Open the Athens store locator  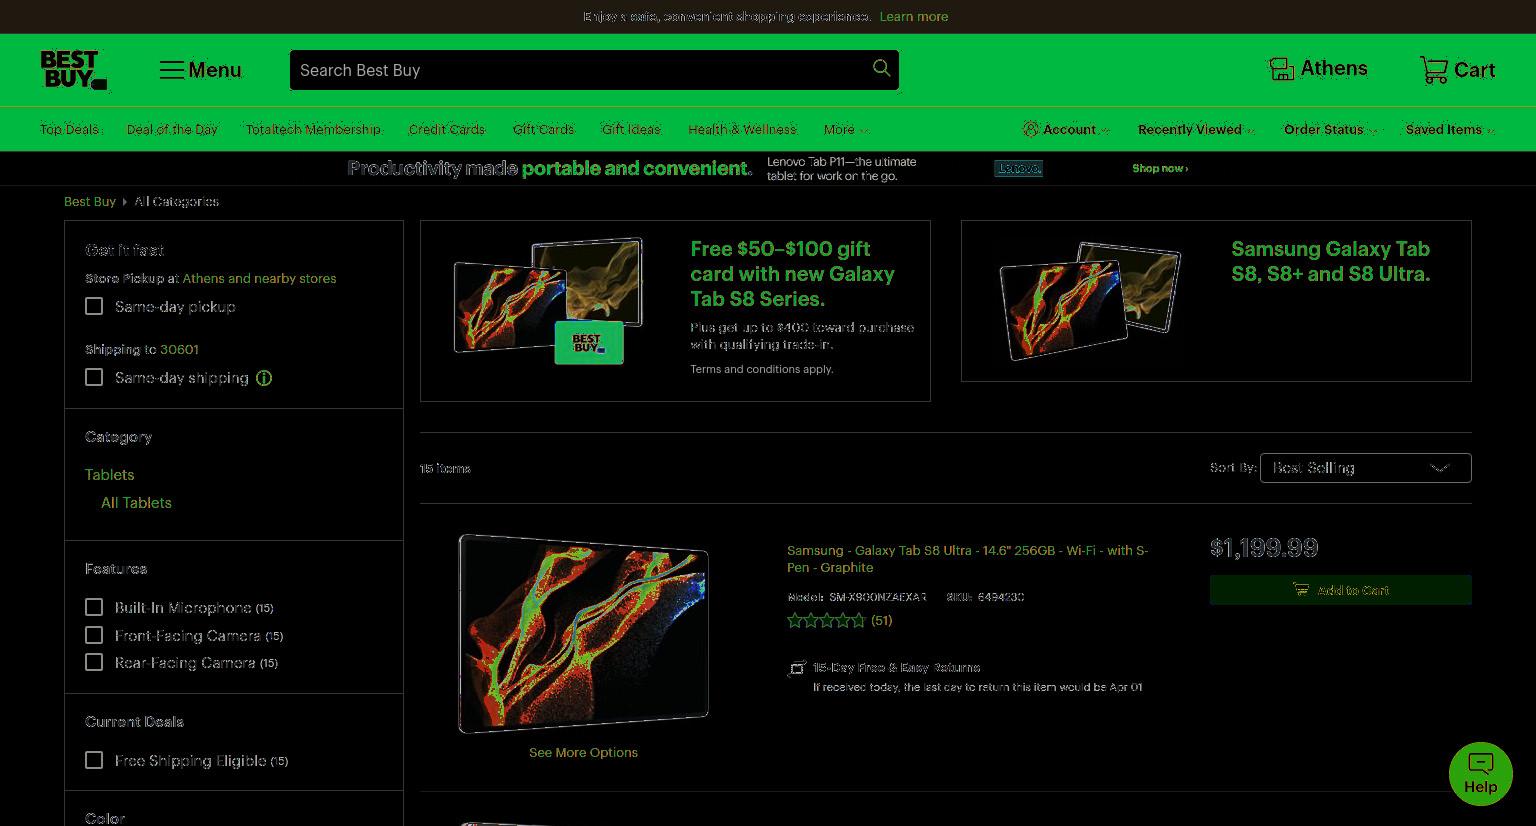click(1317, 69)
